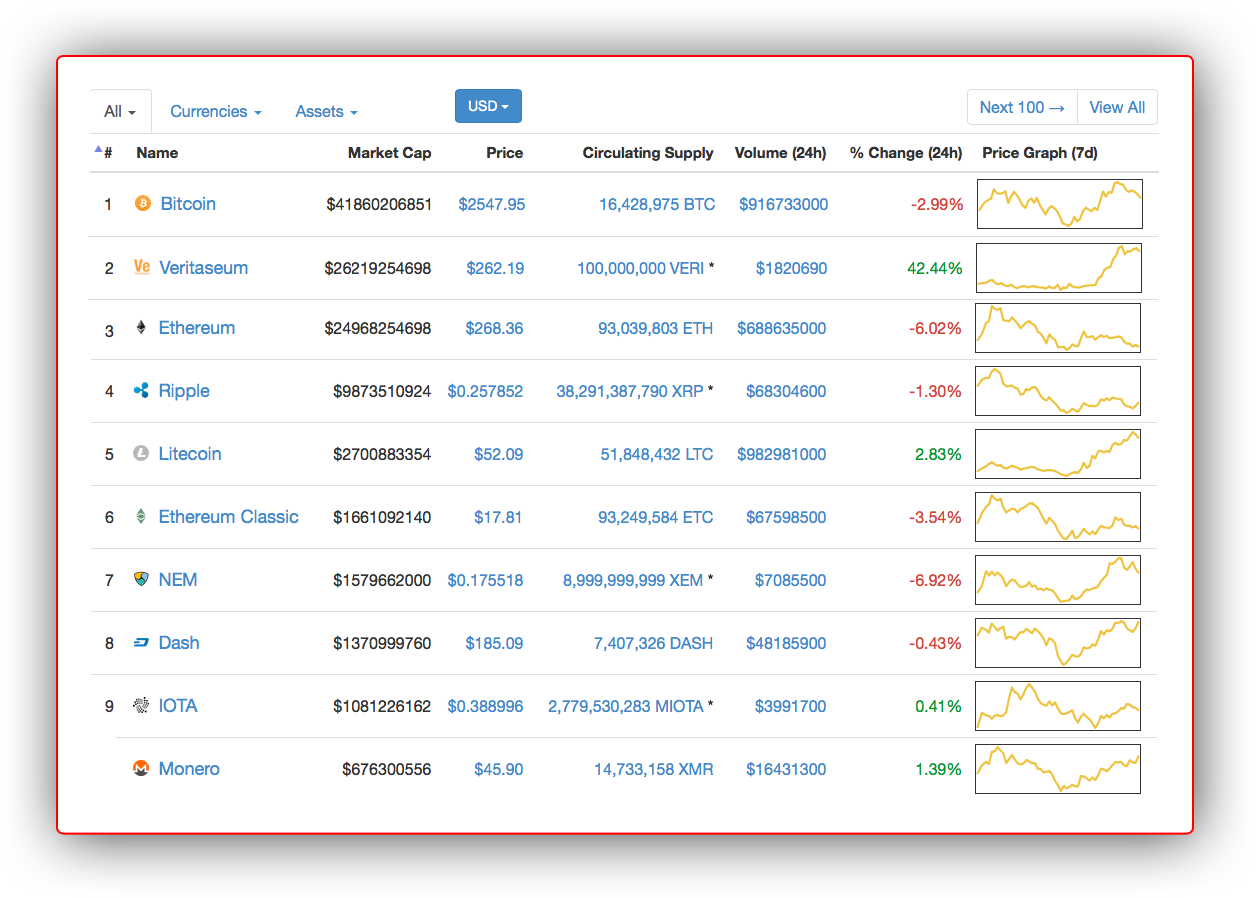Viewport: 1256px width, 898px height.
Task: Click Monero market cap $676300556
Action: [x=387, y=769]
